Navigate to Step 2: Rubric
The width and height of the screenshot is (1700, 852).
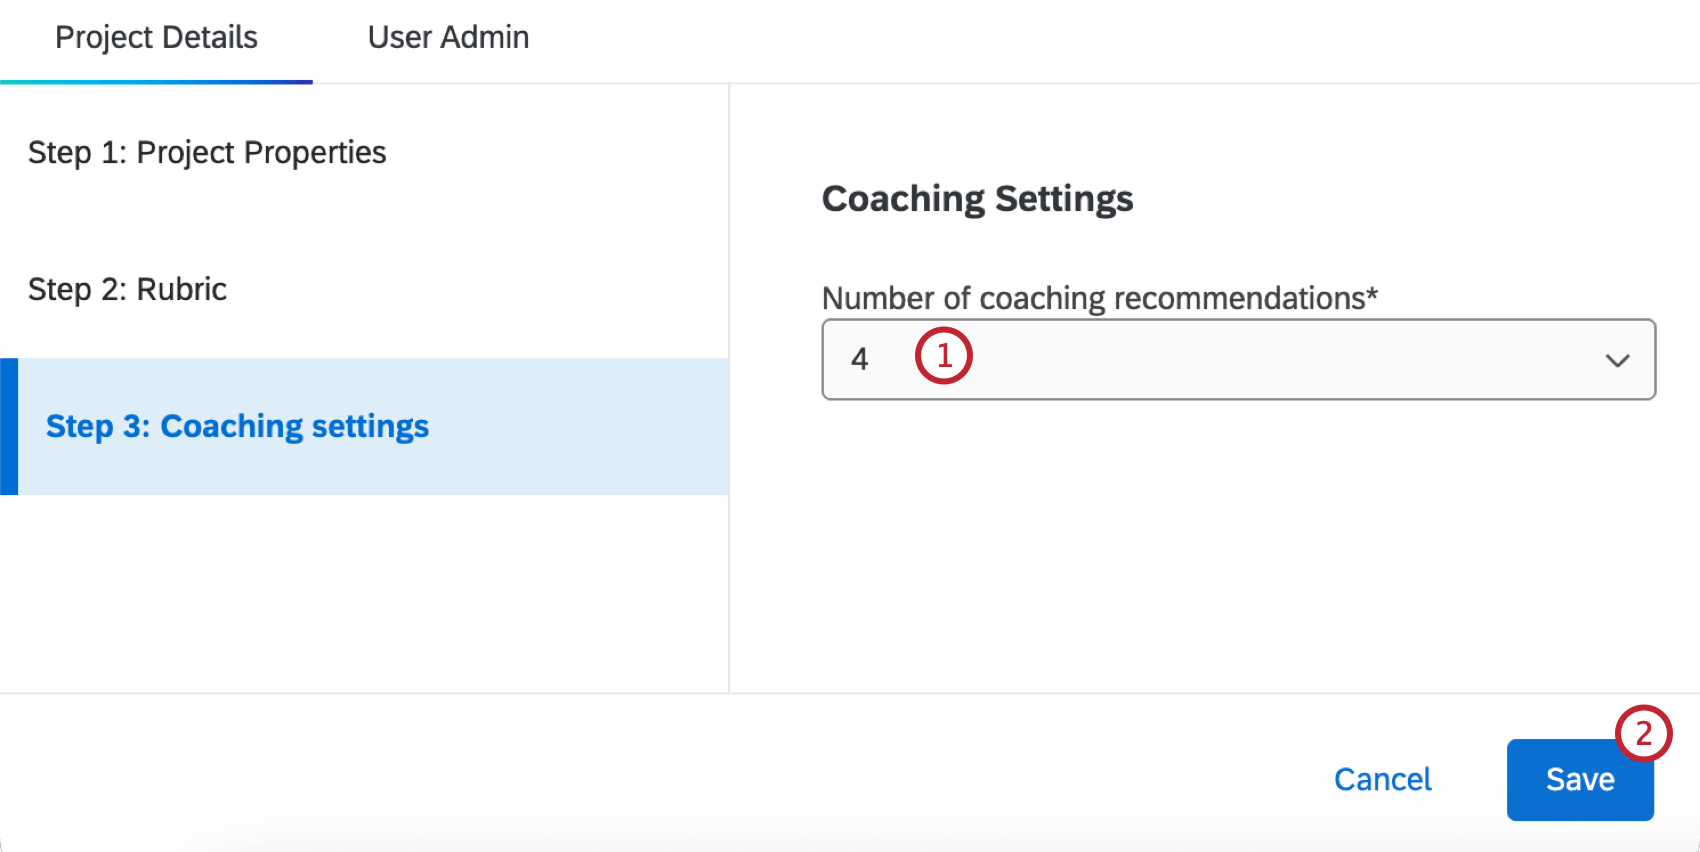127,289
